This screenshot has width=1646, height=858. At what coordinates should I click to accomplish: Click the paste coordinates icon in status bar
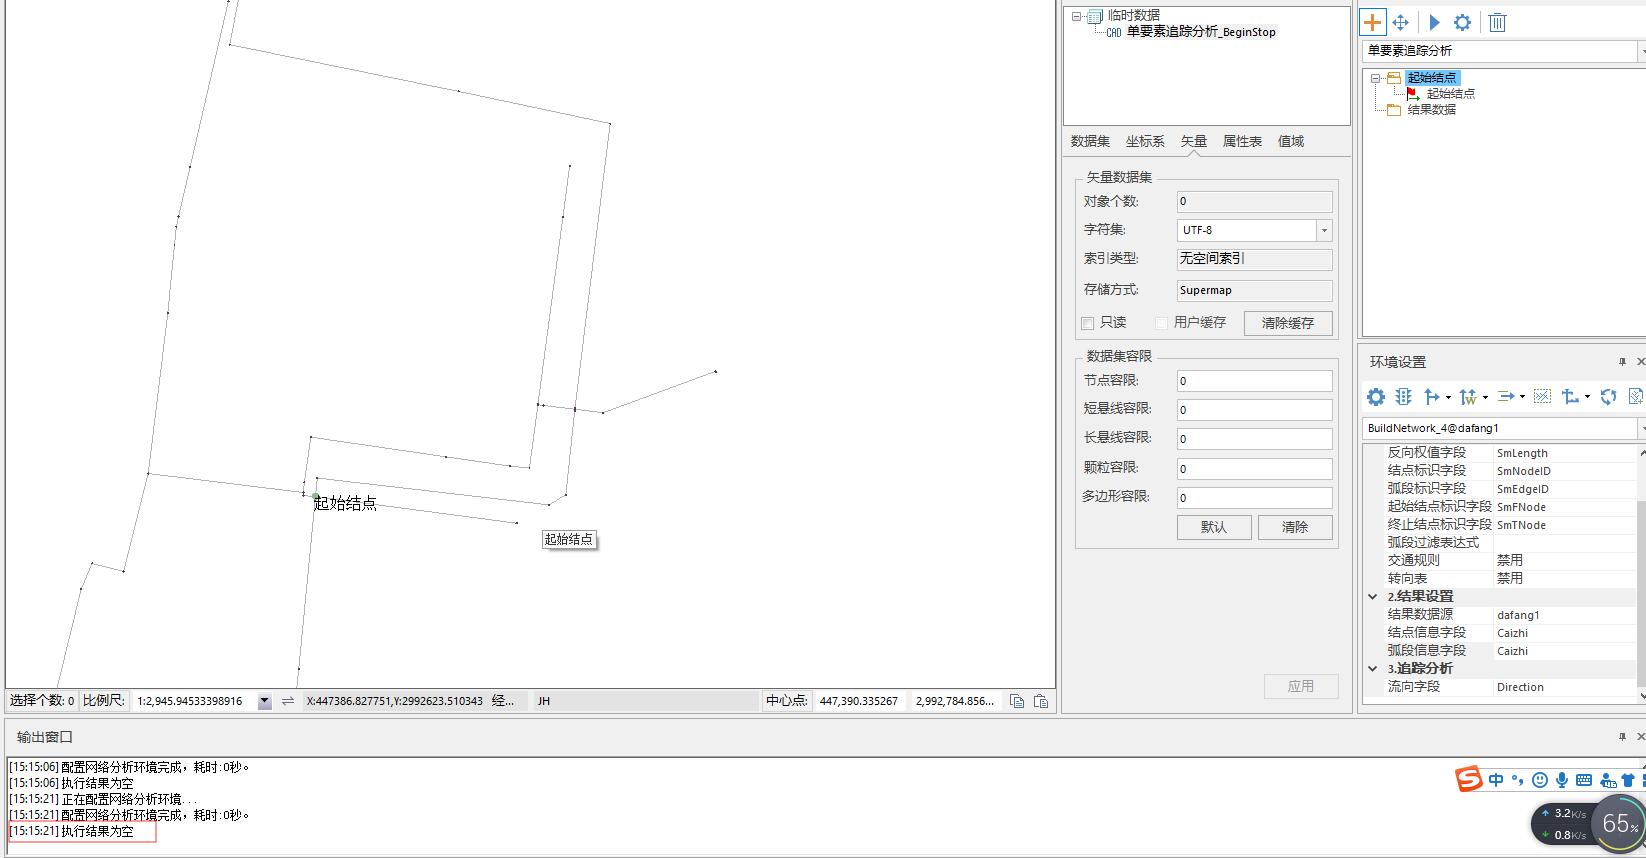click(1040, 701)
